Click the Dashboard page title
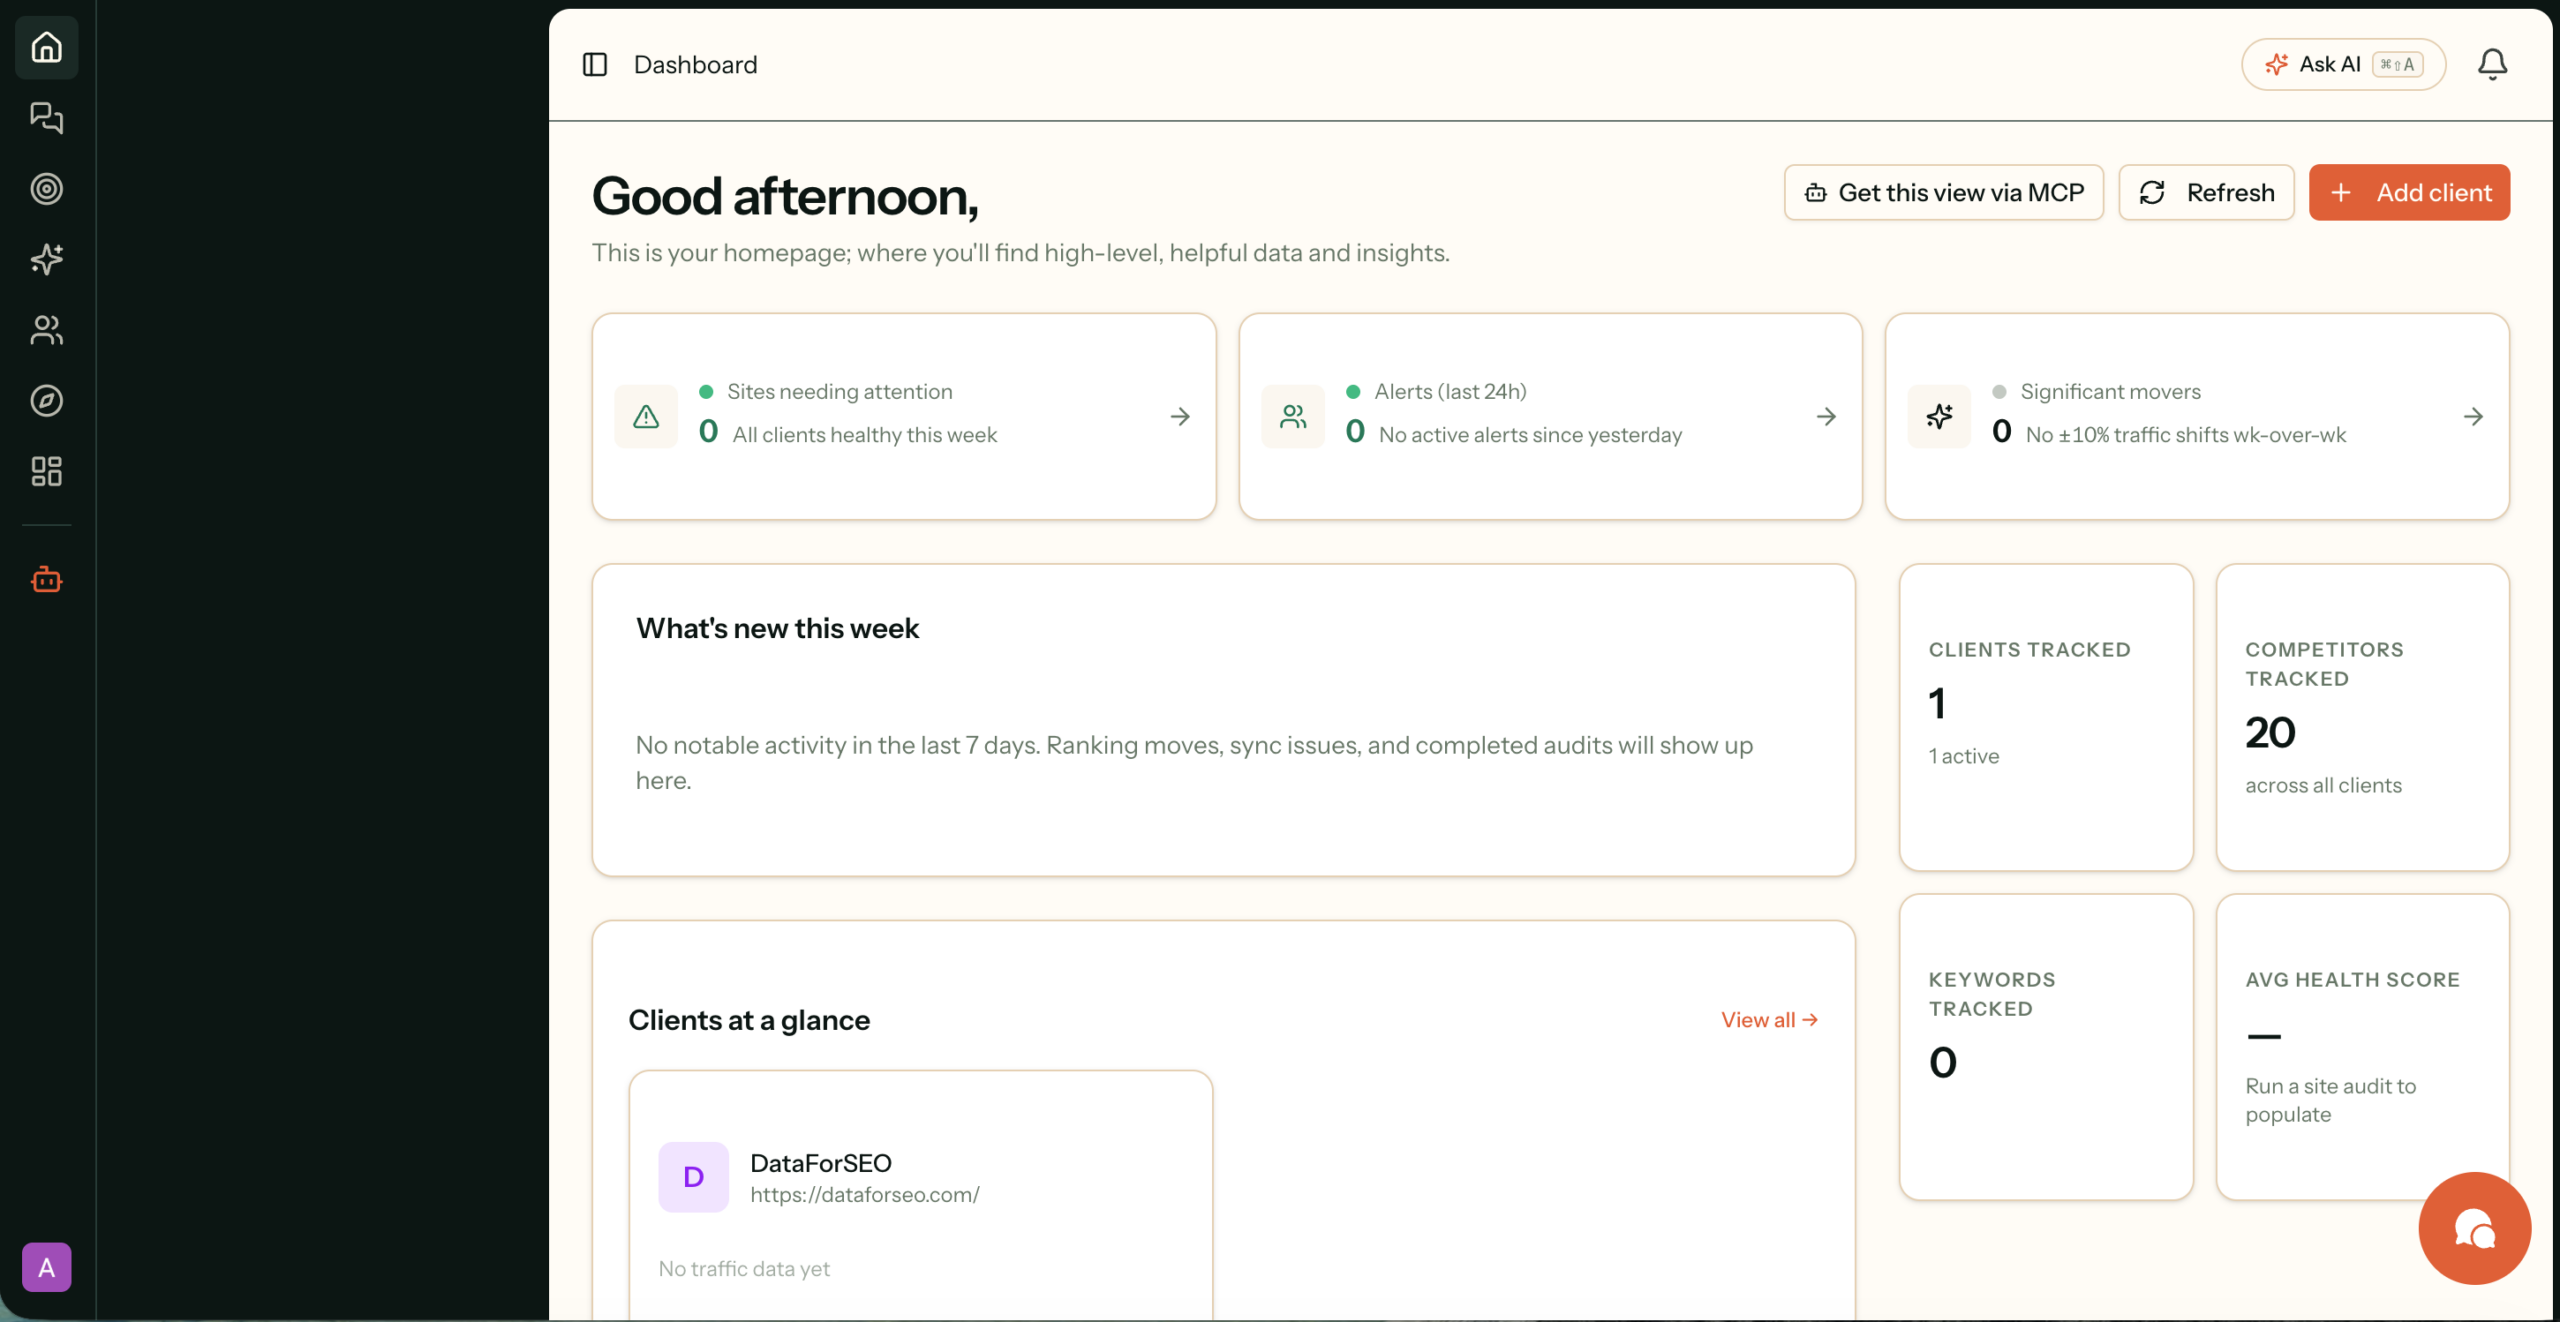Image resolution: width=2560 pixels, height=1322 pixels. pos(695,65)
